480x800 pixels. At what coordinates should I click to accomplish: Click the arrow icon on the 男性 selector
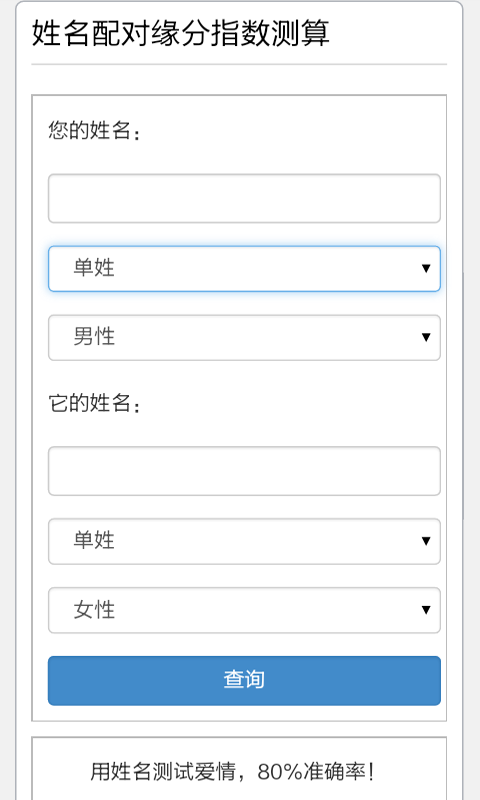[x=426, y=337]
